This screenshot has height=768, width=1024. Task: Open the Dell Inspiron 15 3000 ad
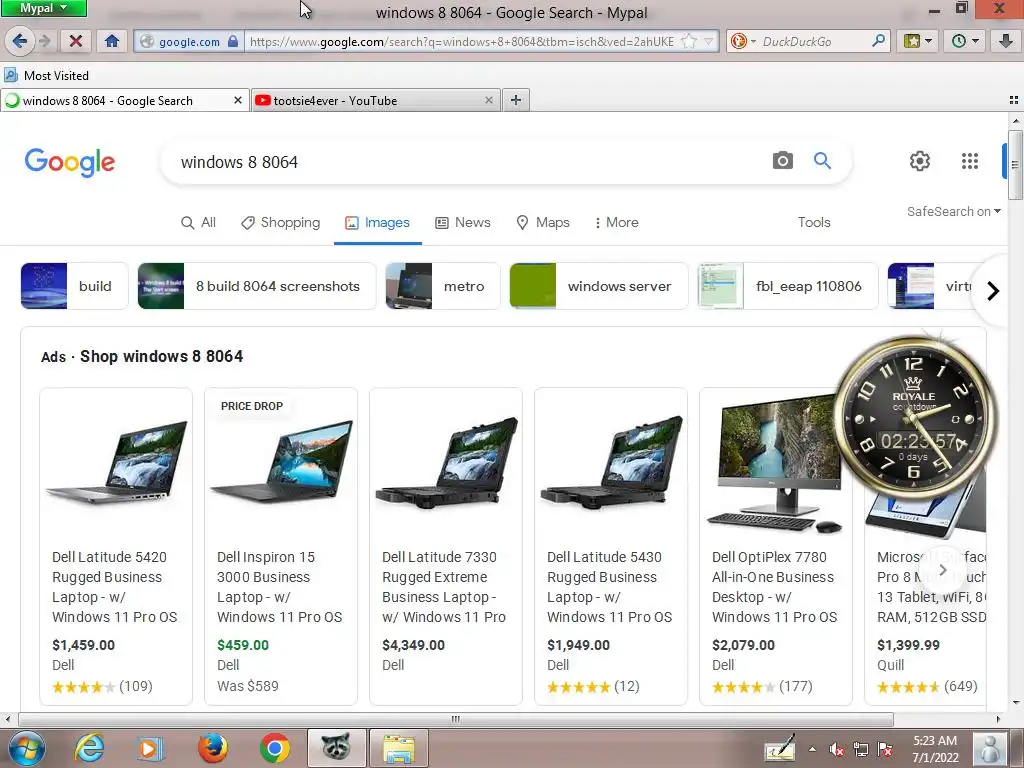[281, 547]
